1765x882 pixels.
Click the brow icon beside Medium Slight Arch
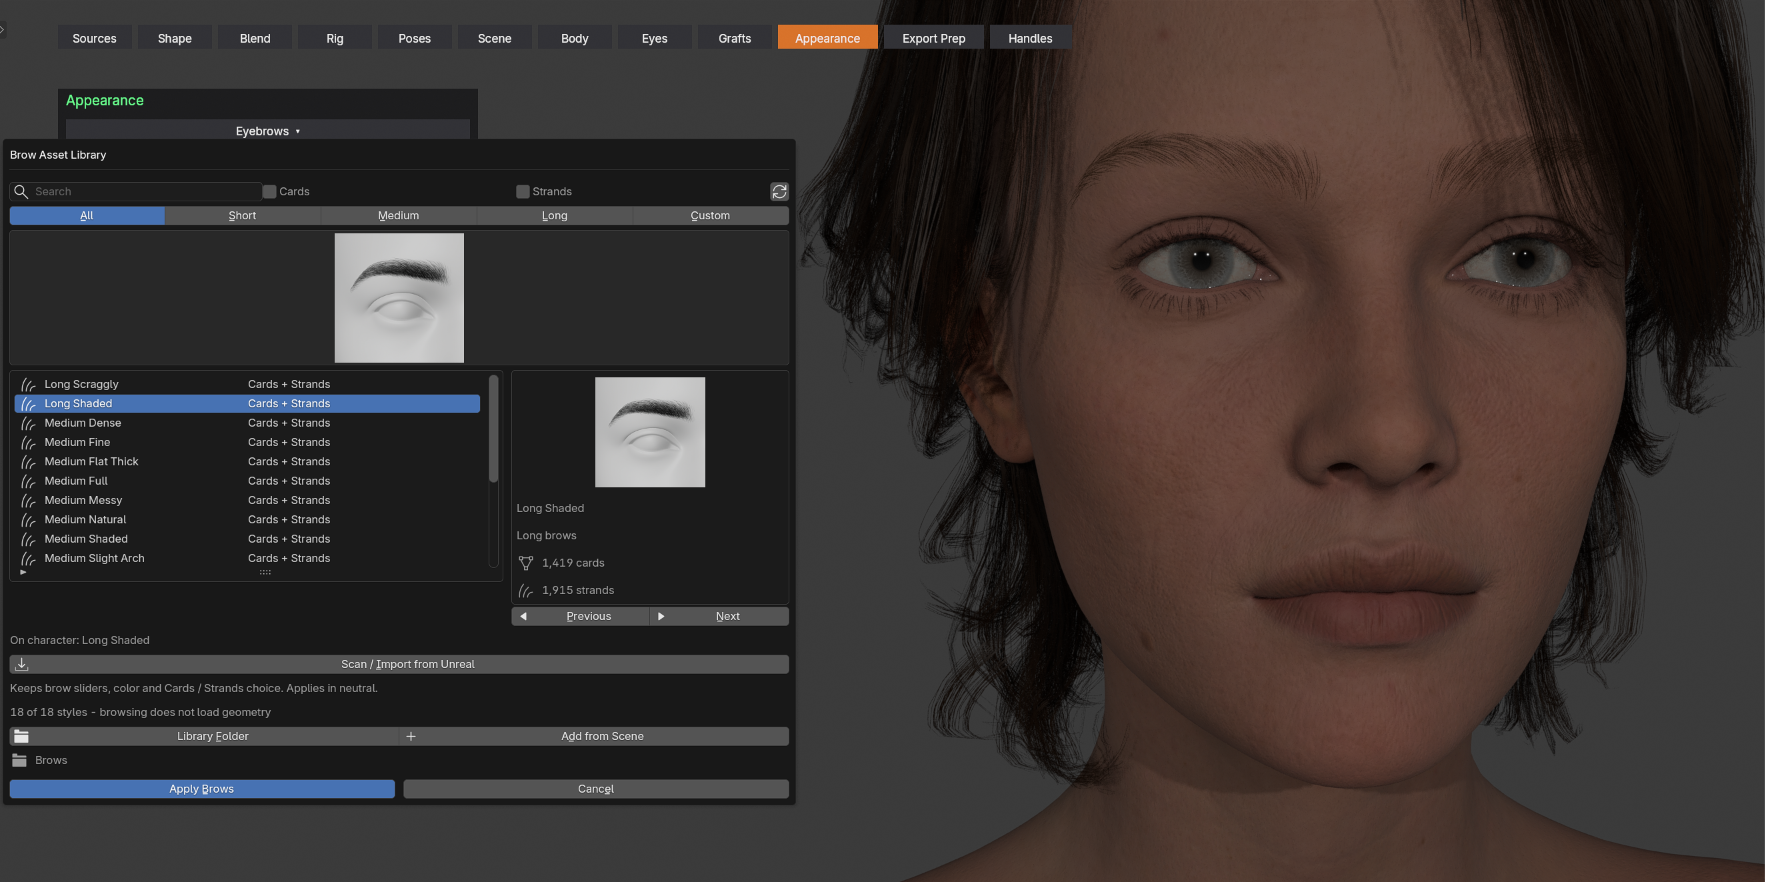(x=28, y=559)
